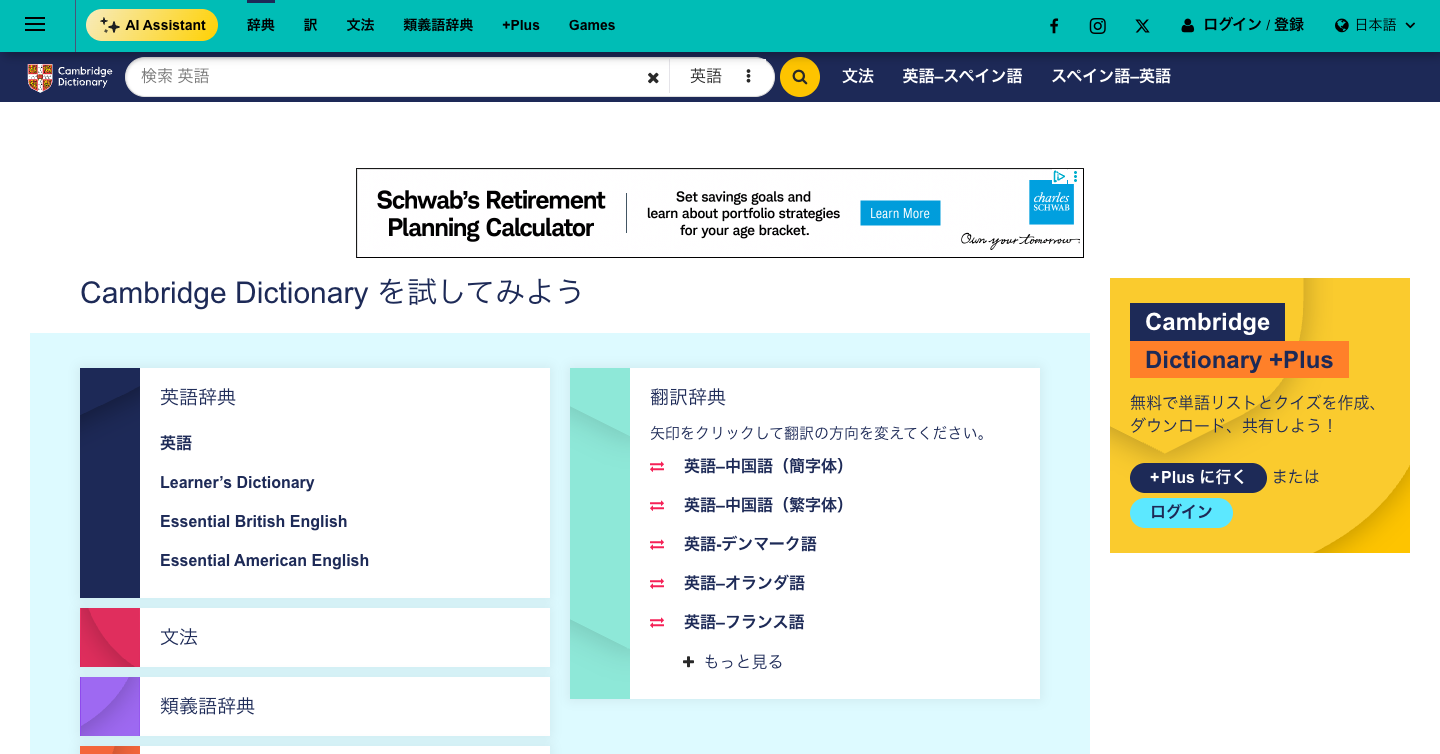Click the yellow magnifier search button
This screenshot has width=1440, height=754.
(800, 77)
